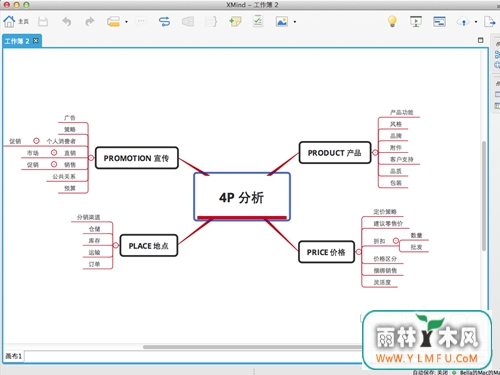This screenshot has width=500, height=375.
Task: Add a relationship link icon
Action: [164, 22]
